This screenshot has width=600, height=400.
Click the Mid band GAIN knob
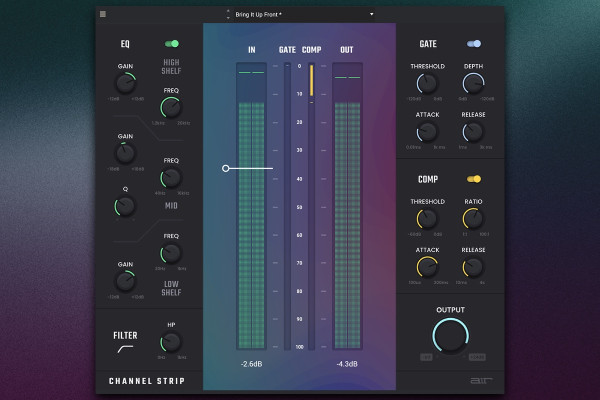[126, 153]
